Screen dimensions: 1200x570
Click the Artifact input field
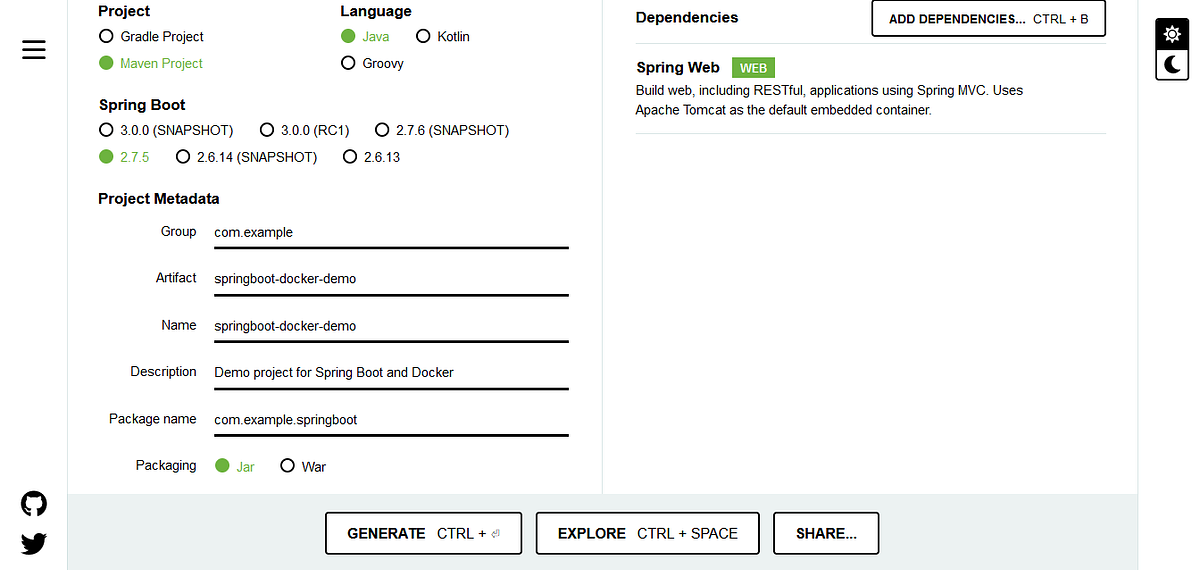pyautogui.click(x=391, y=279)
